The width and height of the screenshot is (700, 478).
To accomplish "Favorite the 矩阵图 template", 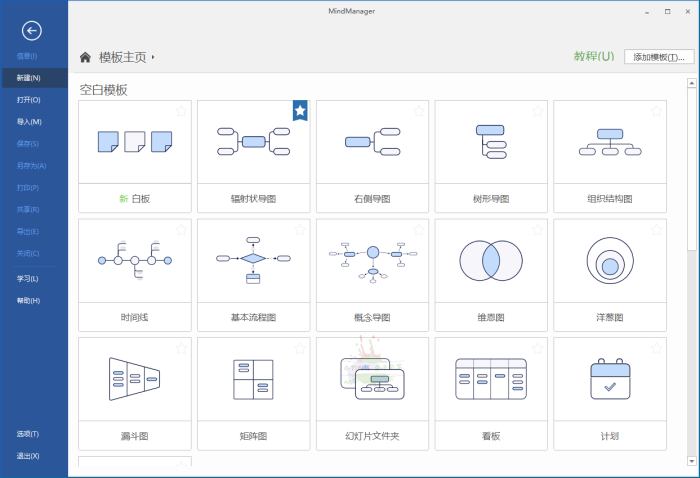I will (300, 348).
